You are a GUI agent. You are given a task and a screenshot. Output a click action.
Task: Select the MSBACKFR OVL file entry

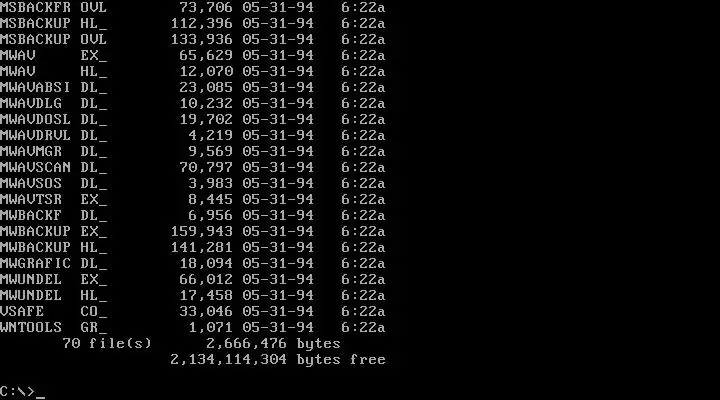tap(192, 7)
